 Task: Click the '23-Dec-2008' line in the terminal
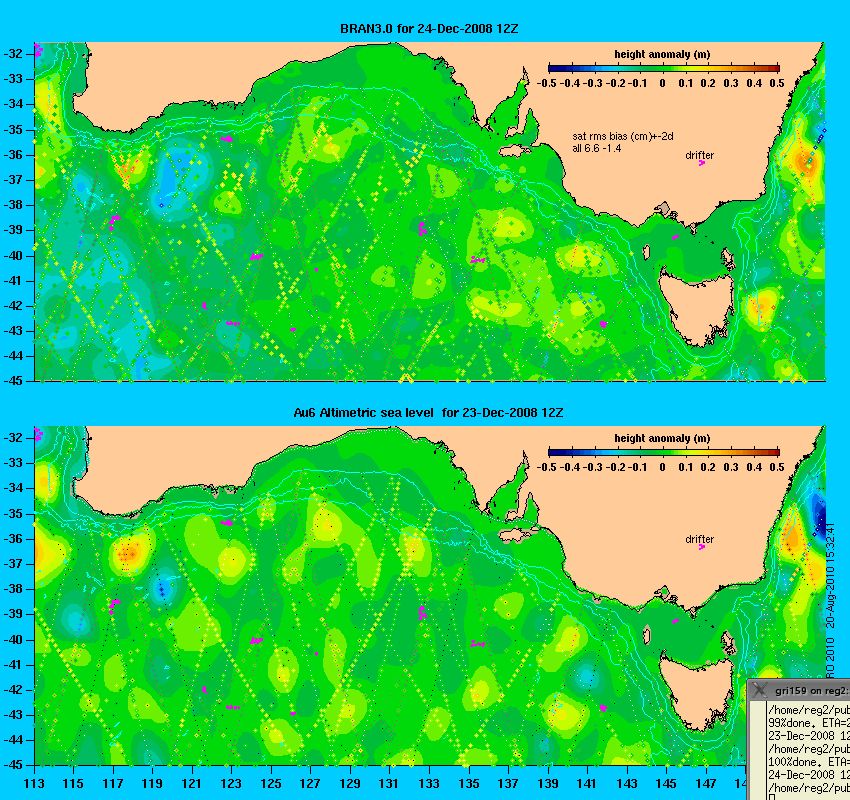click(808, 736)
